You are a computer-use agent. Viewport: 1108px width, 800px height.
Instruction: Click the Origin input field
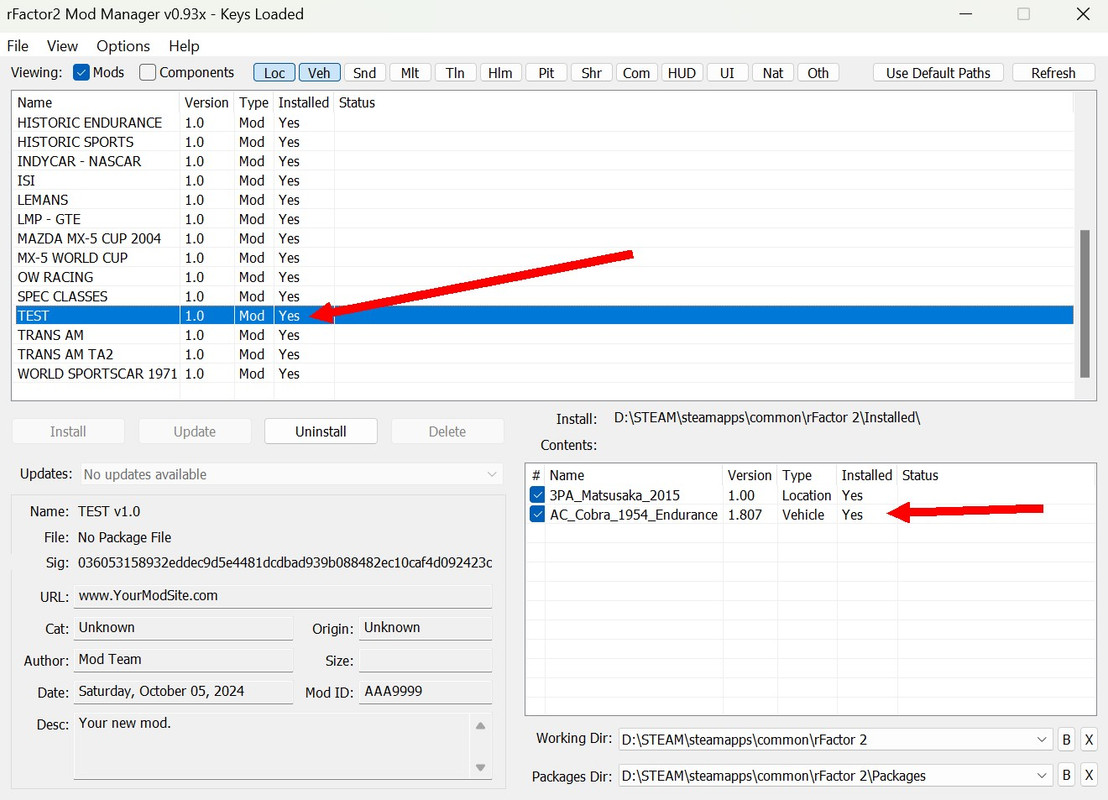pos(425,628)
